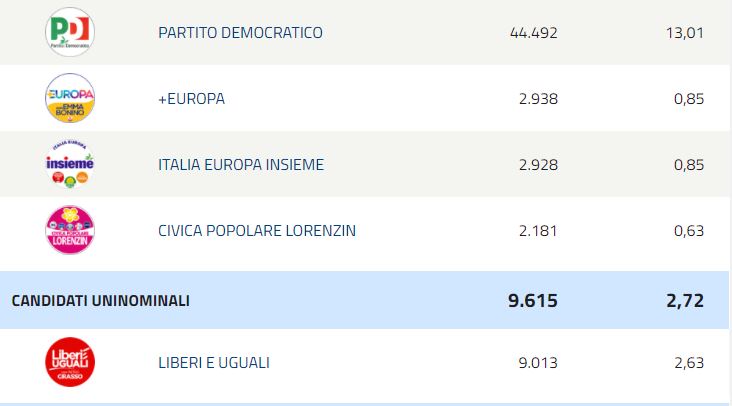Click +Europa vote count 2.938

click(538, 99)
